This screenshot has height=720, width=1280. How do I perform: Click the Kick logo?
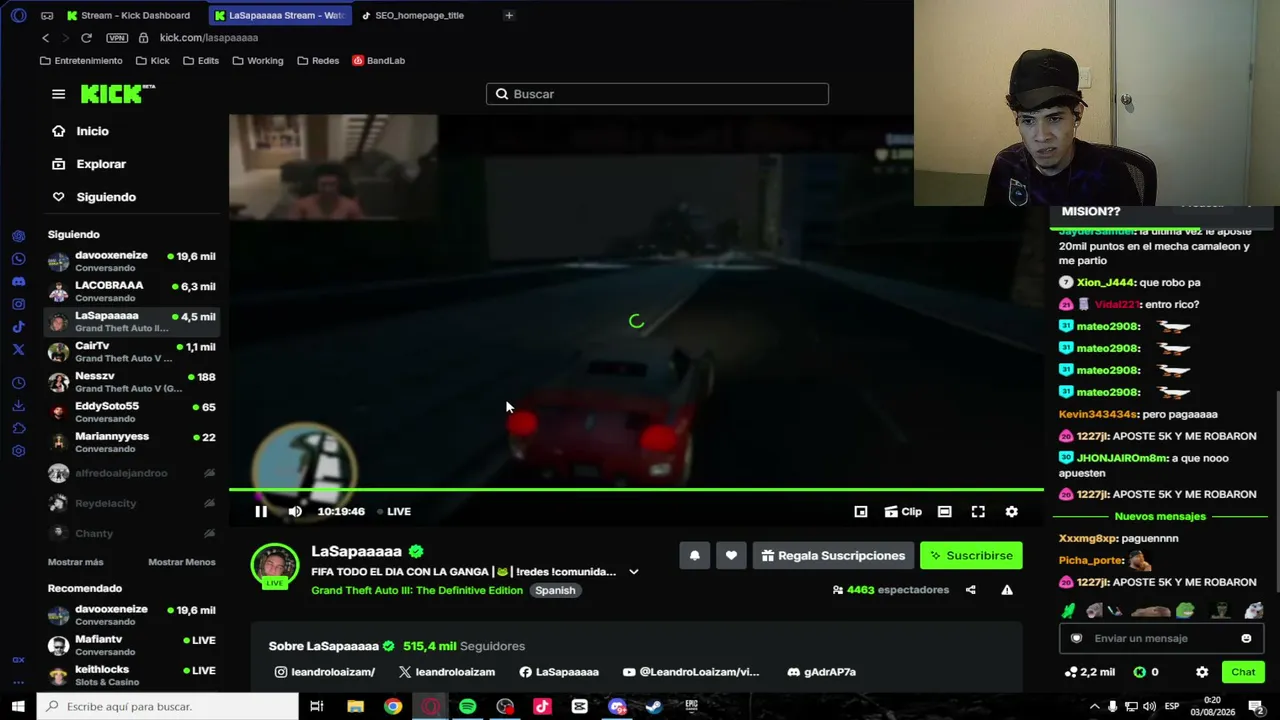[117, 94]
